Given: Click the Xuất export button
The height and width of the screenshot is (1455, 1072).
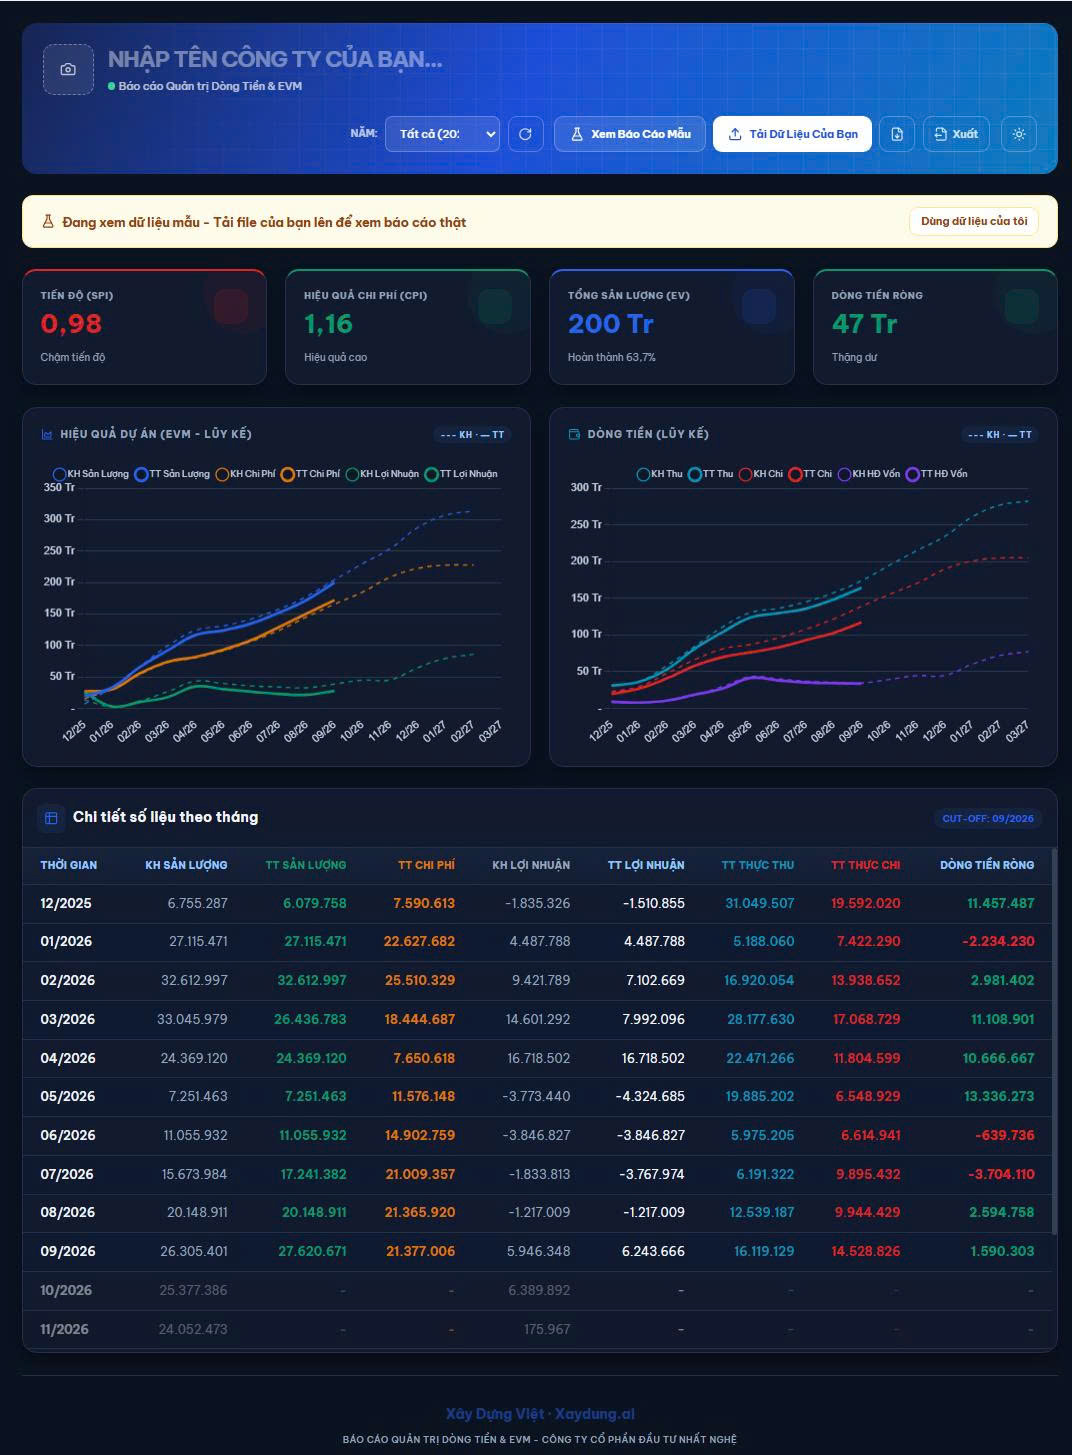Looking at the screenshot, I should pyautogui.click(x=956, y=134).
